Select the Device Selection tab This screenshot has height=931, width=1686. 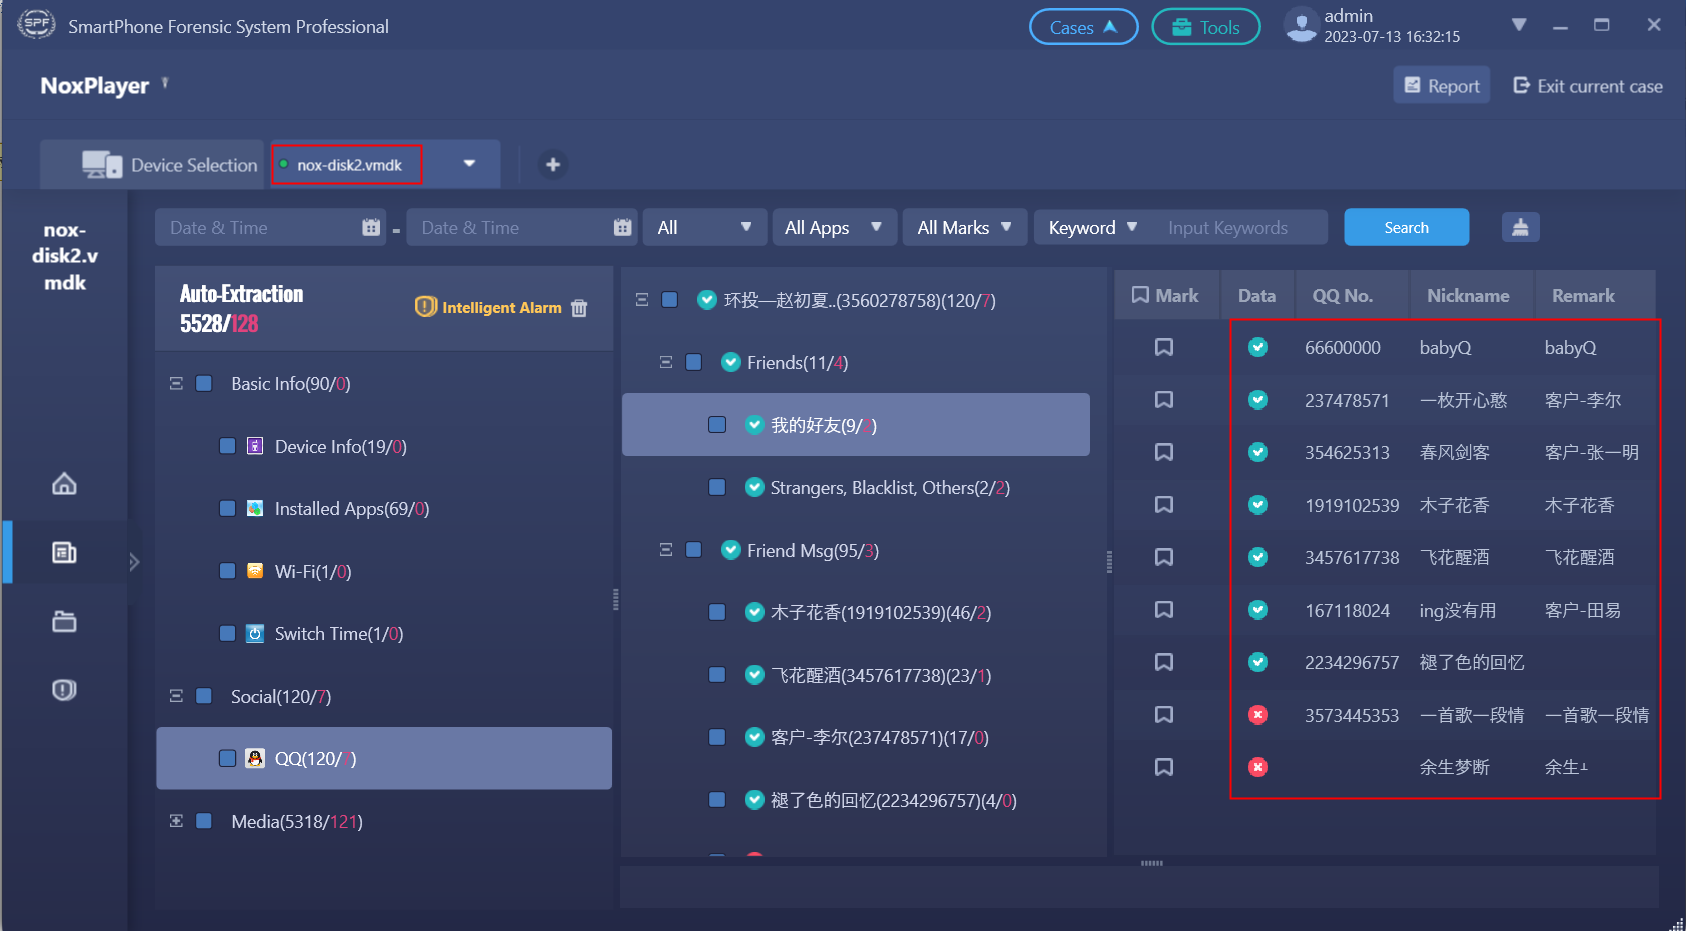(x=152, y=165)
